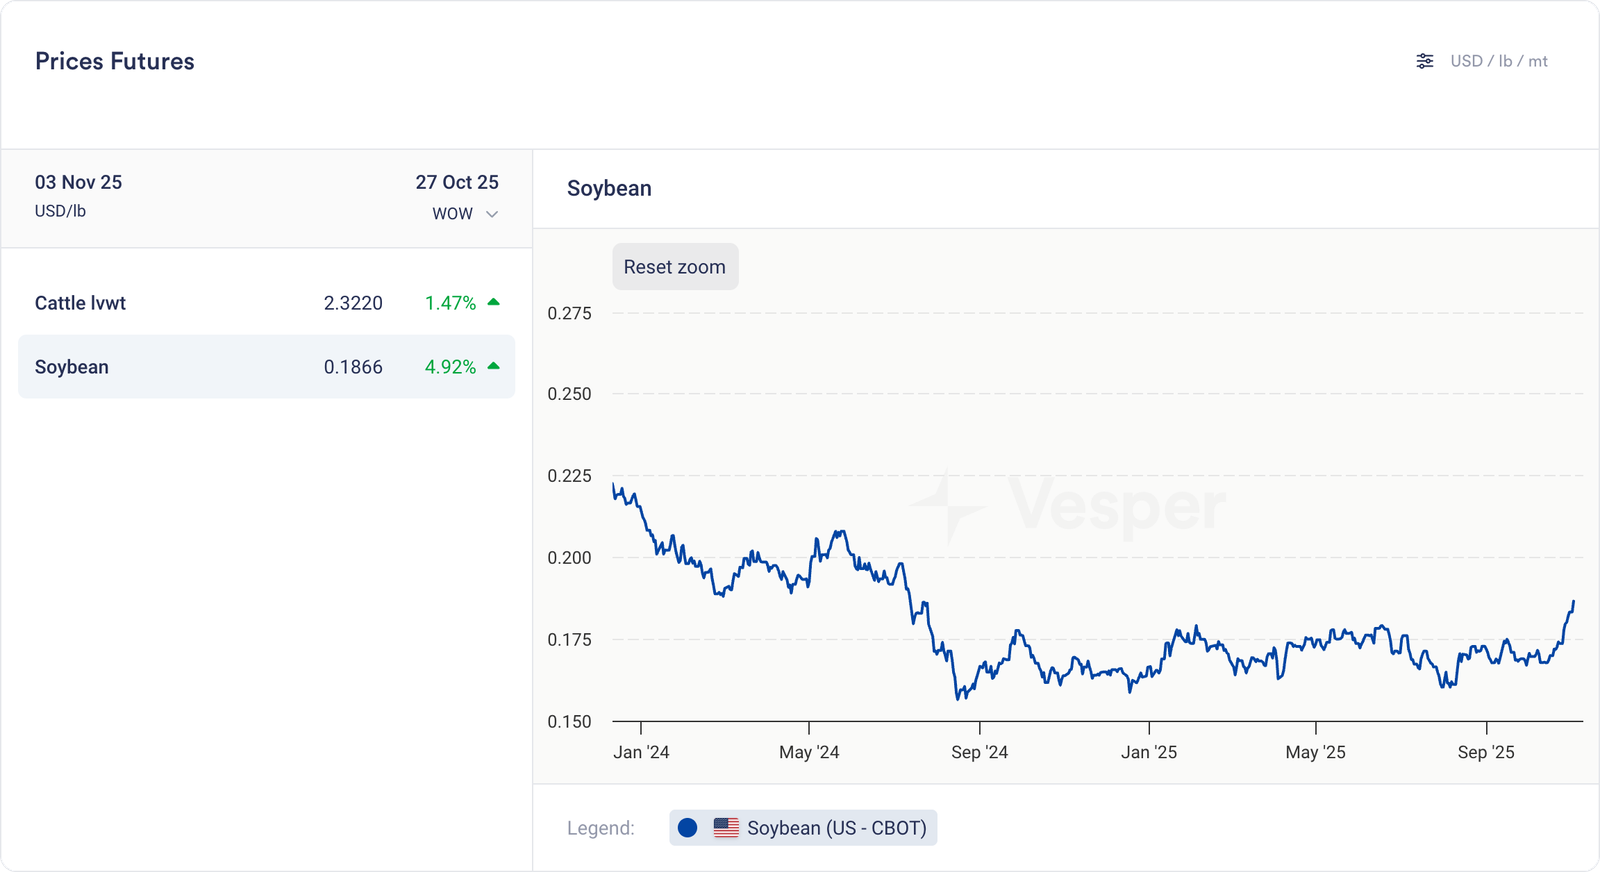This screenshot has height=872, width=1600.
Task: Toggle the Soybean (US - CBOT) legend series
Action: point(803,828)
